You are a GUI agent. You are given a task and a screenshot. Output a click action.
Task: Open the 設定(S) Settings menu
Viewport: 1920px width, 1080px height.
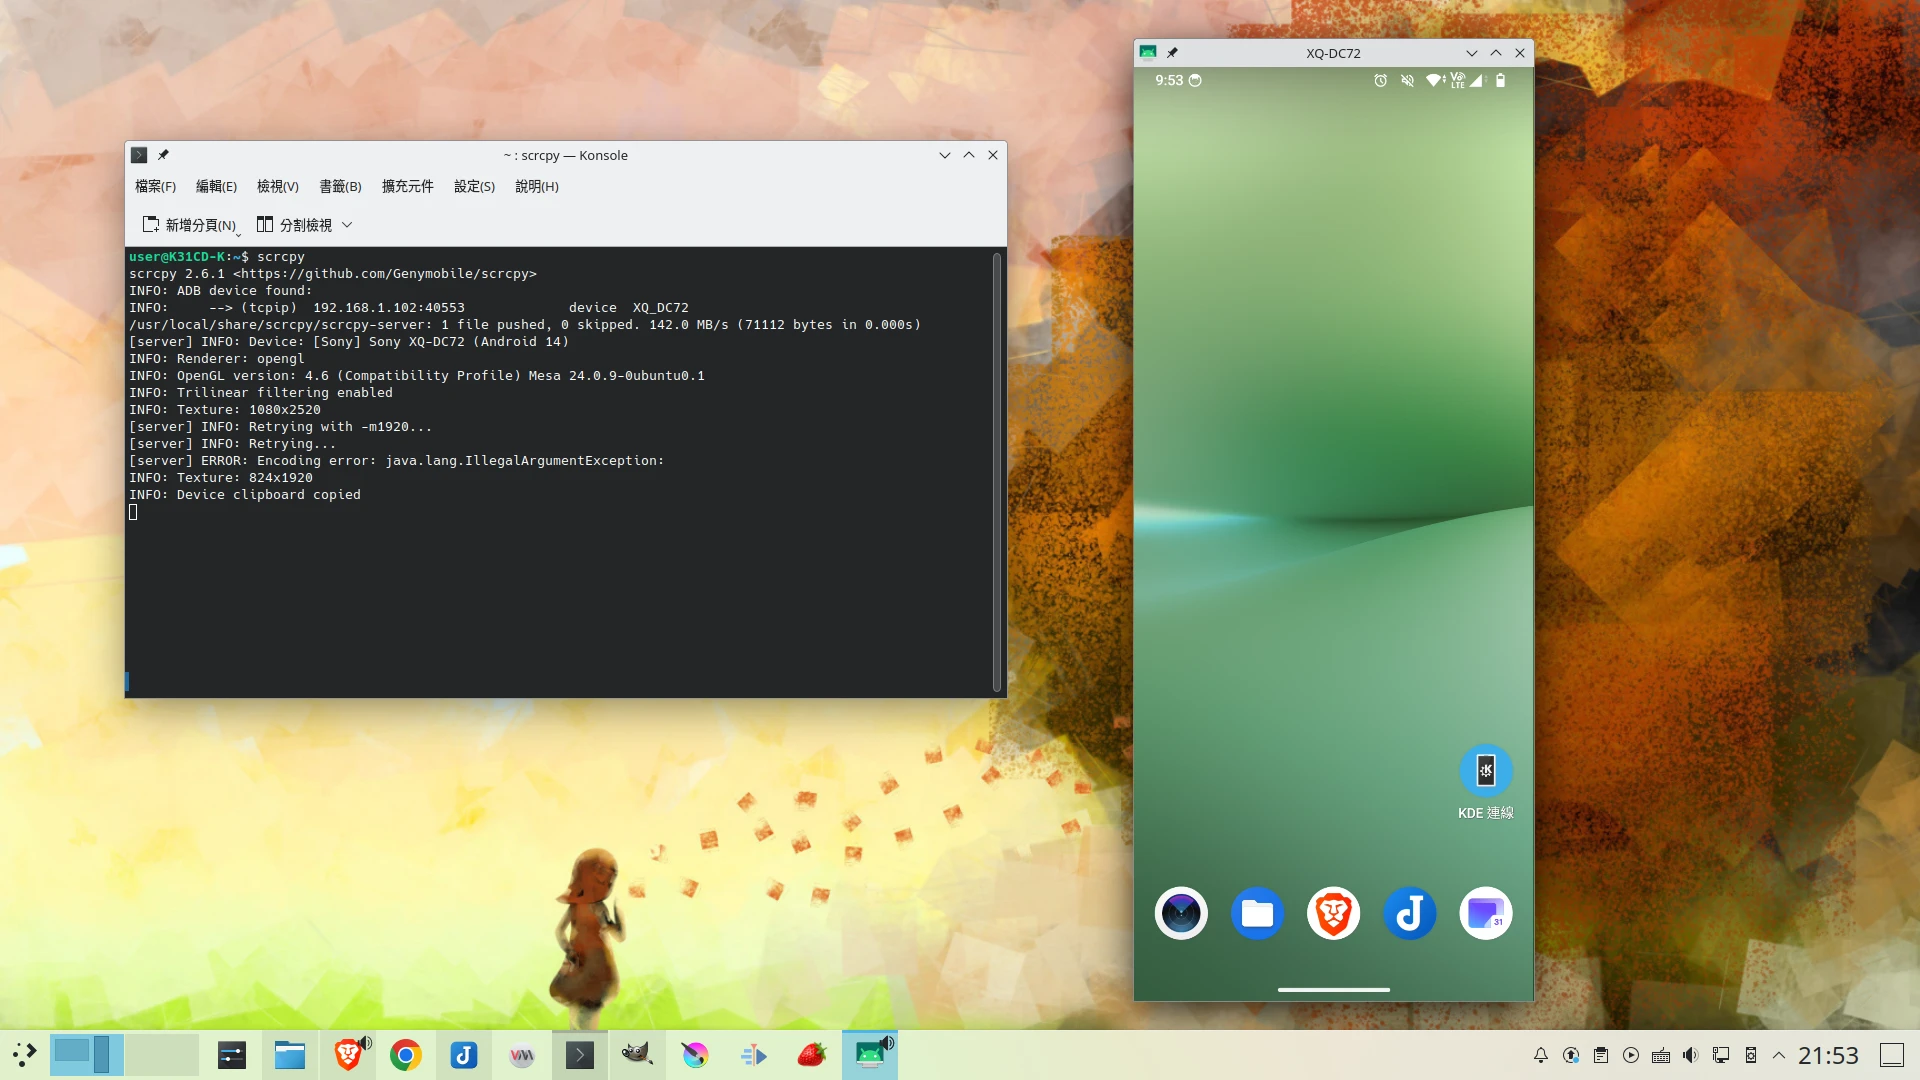pyautogui.click(x=474, y=186)
